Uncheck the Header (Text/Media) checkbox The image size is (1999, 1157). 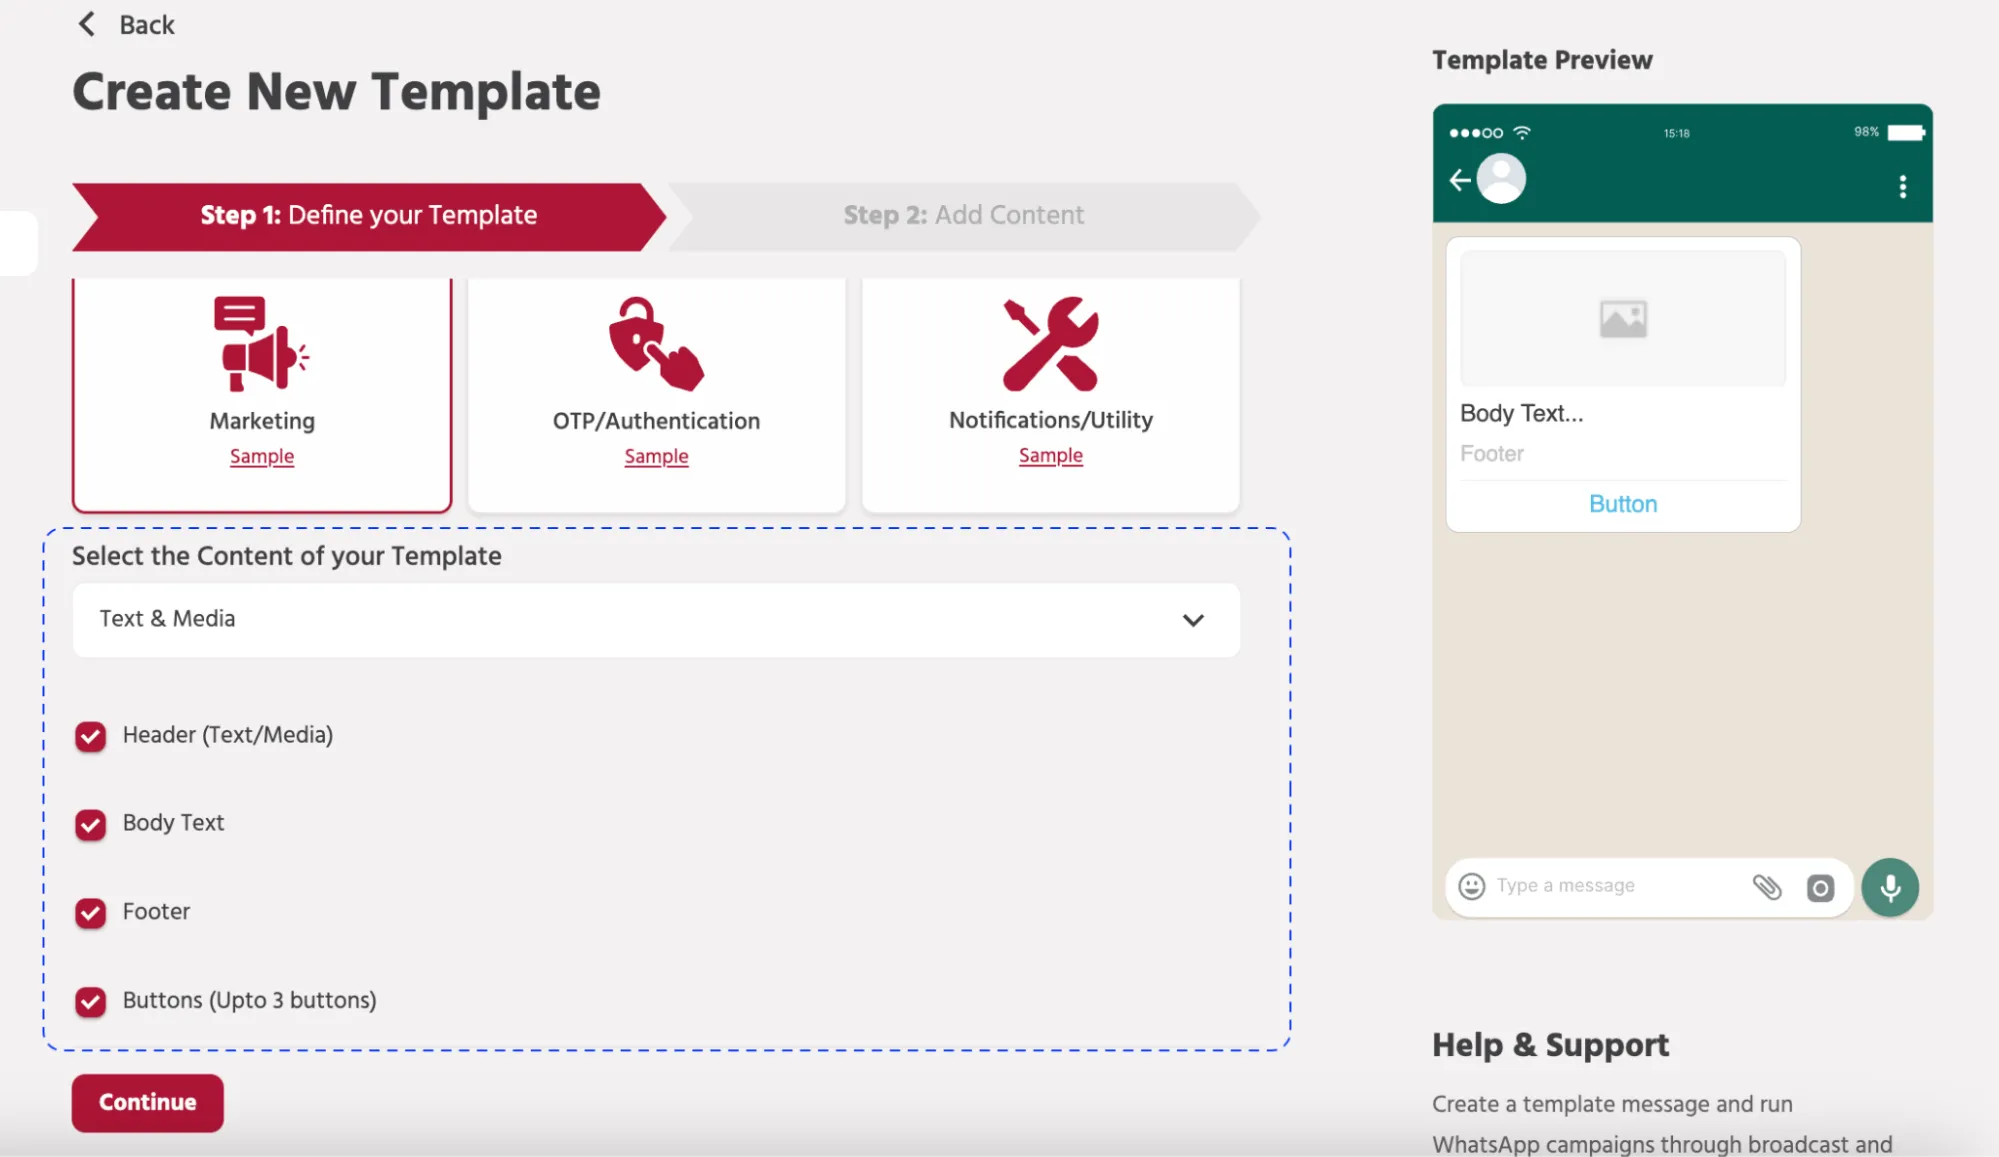coord(91,737)
